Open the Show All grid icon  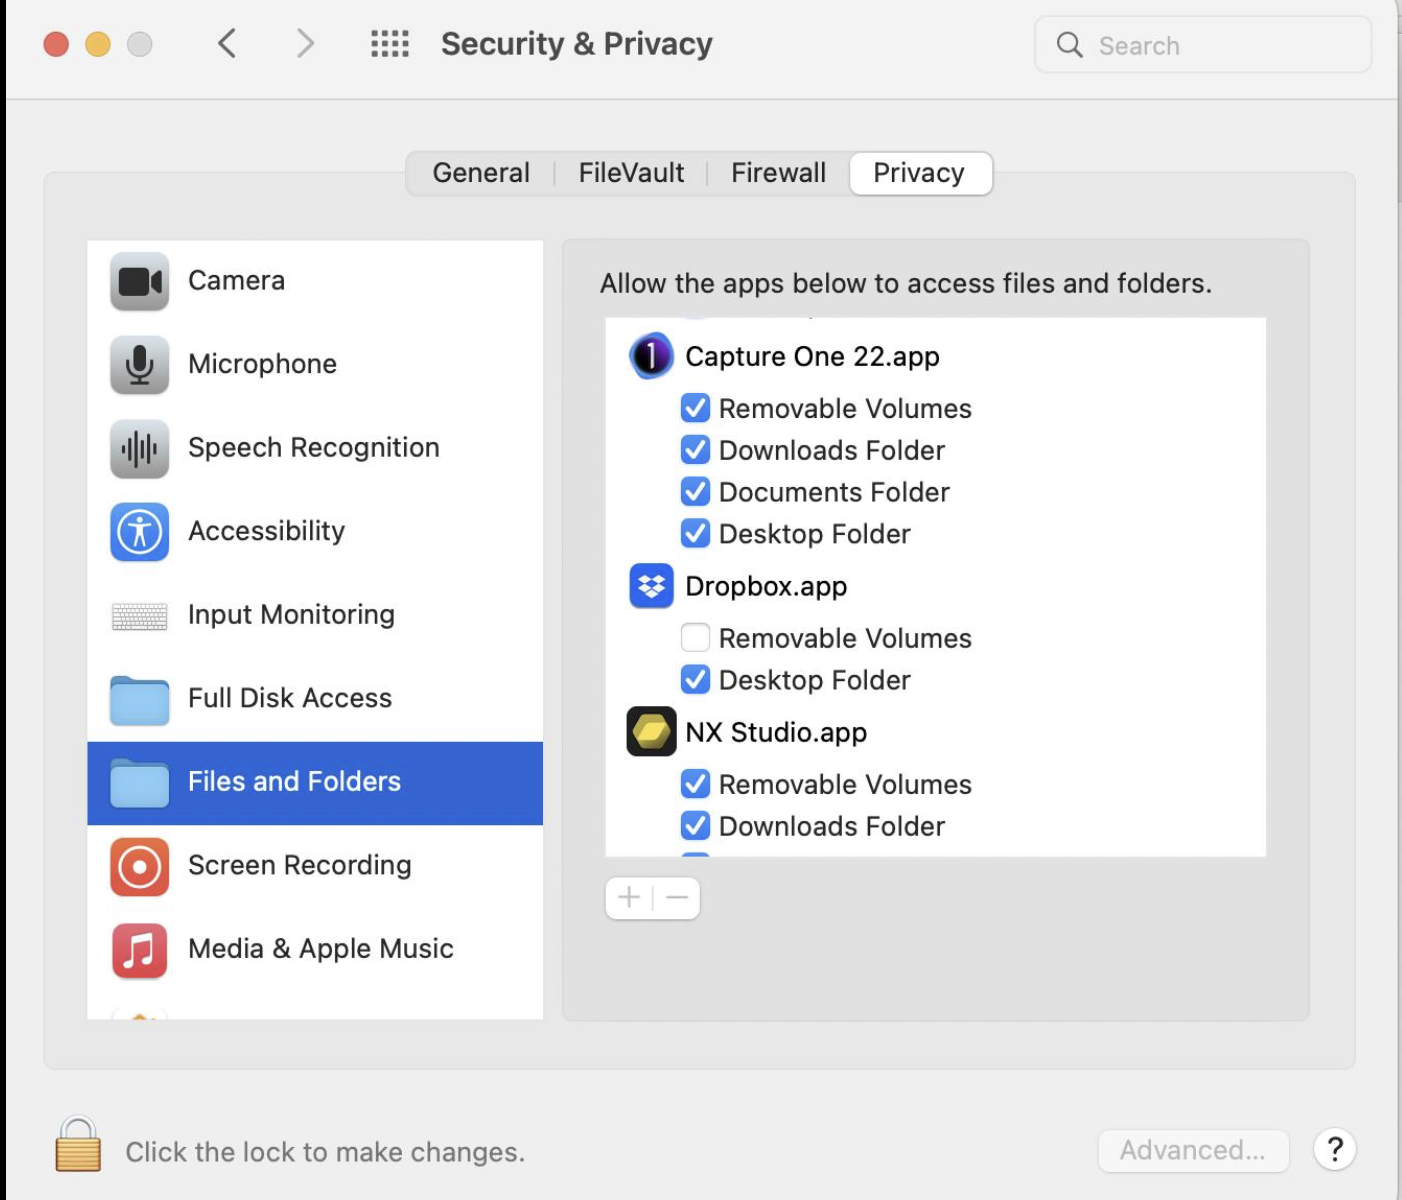[390, 44]
